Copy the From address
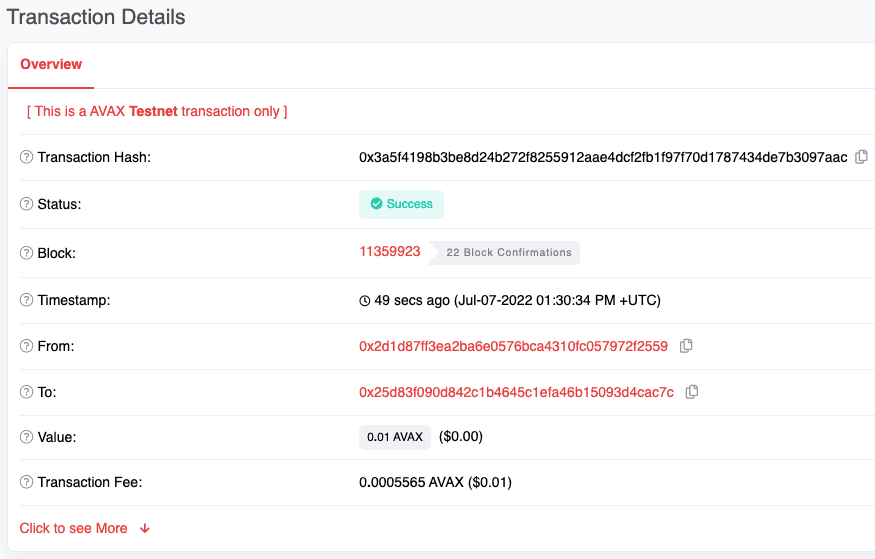This screenshot has height=559, width=875. point(686,346)
